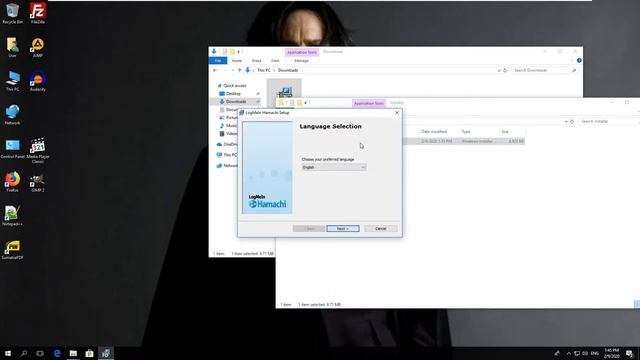This screenshot has width=640, height=360.
Task: Launch FileZilla from the desktop
Action: pyautogui.click(x=38, y=13)
